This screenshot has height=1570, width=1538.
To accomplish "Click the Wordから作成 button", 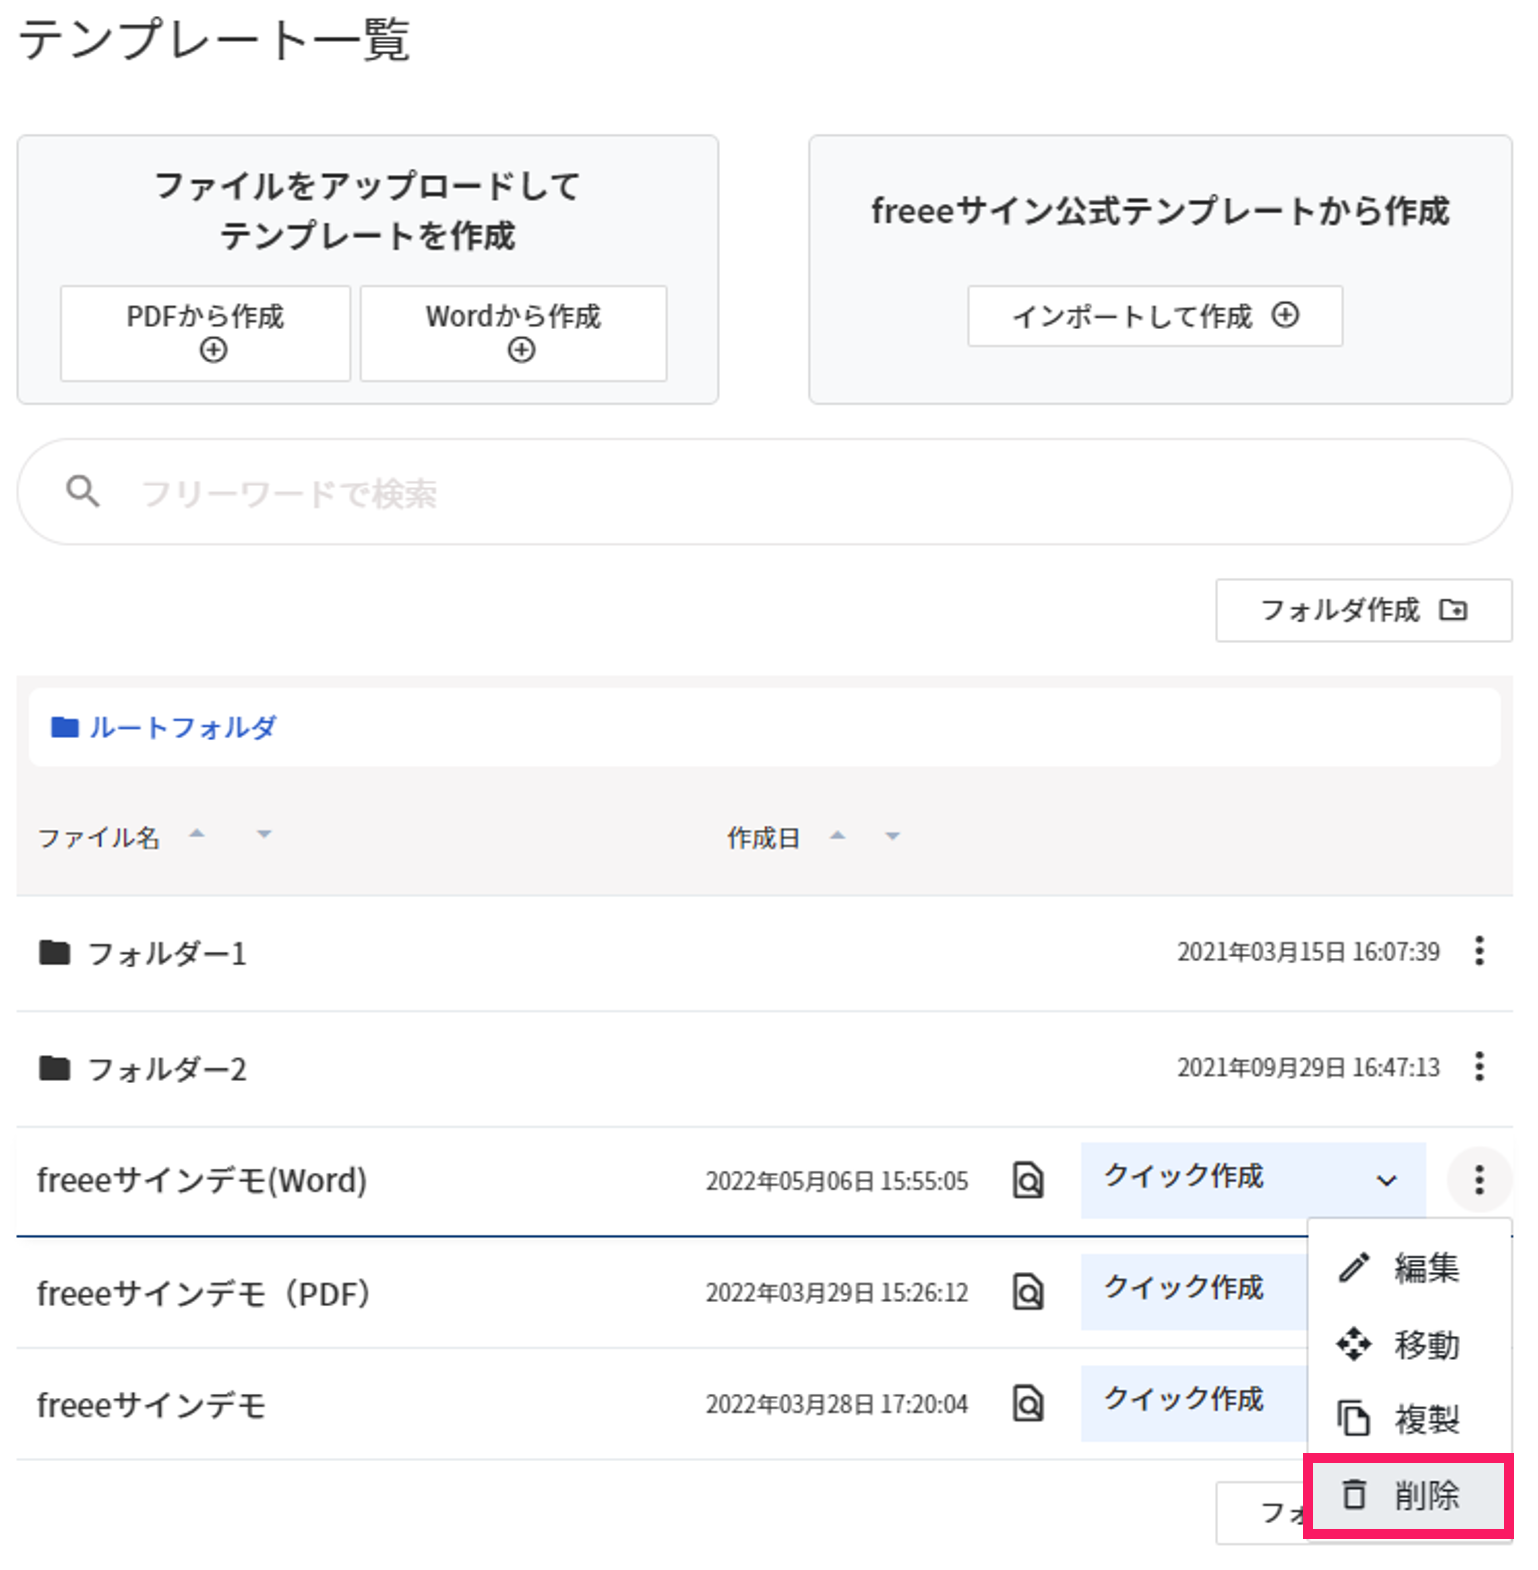I will [513, 333].
